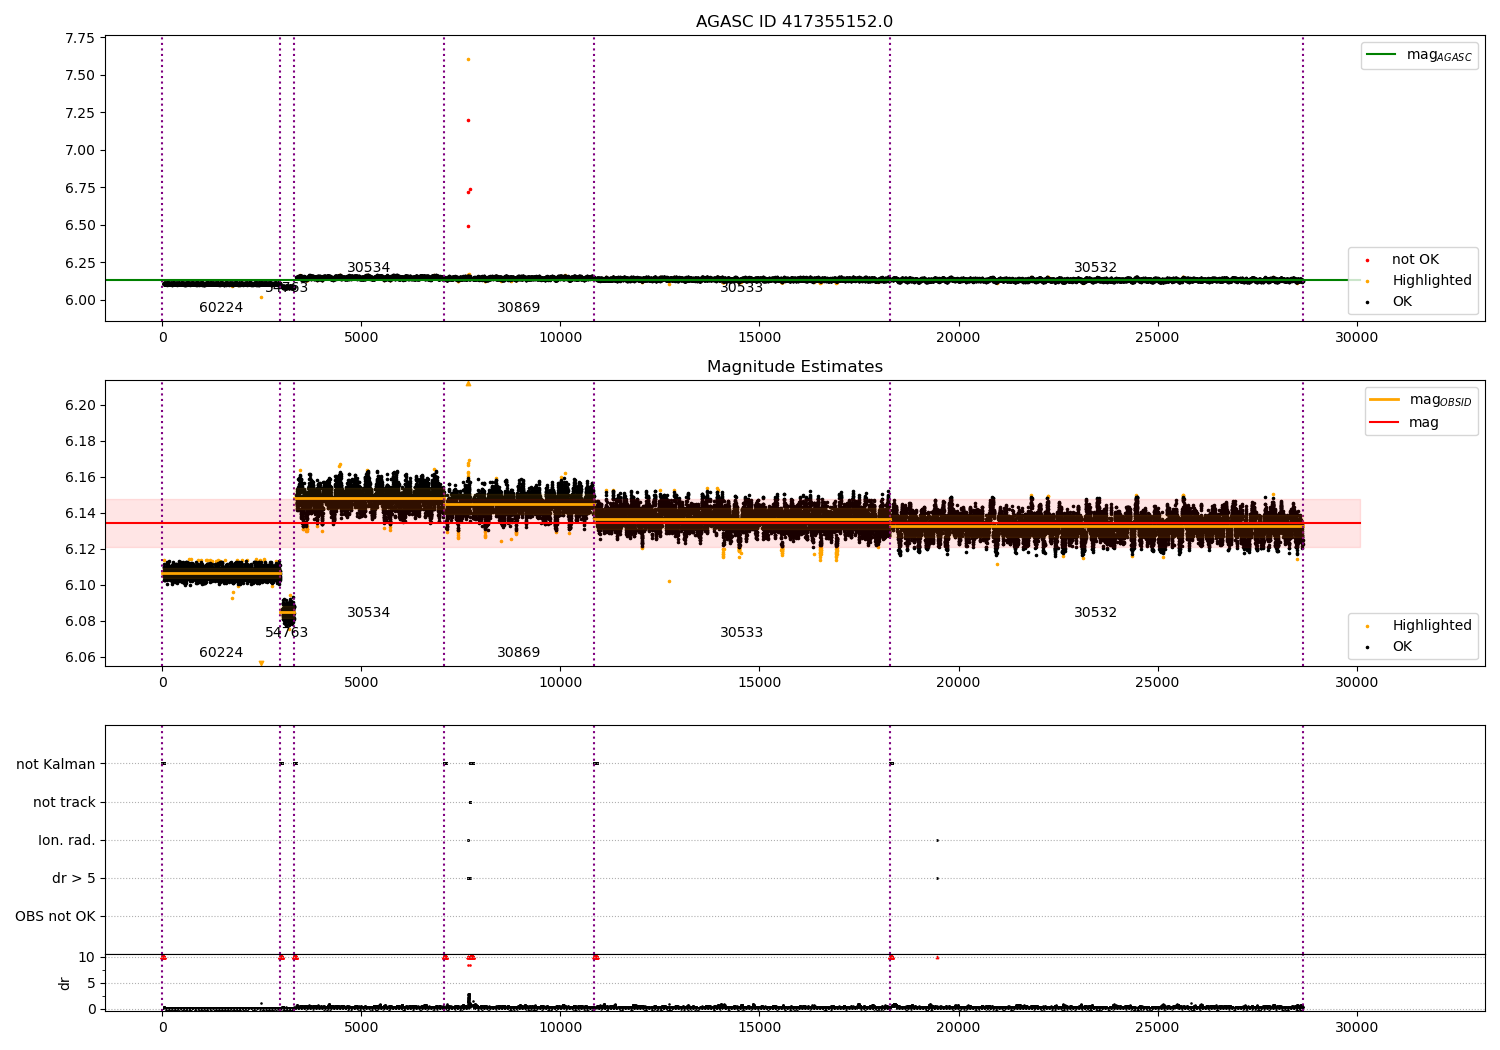
Task: Click OBSID label 30532 in Magnitude Estimates plot
Action: point(1095,613)
